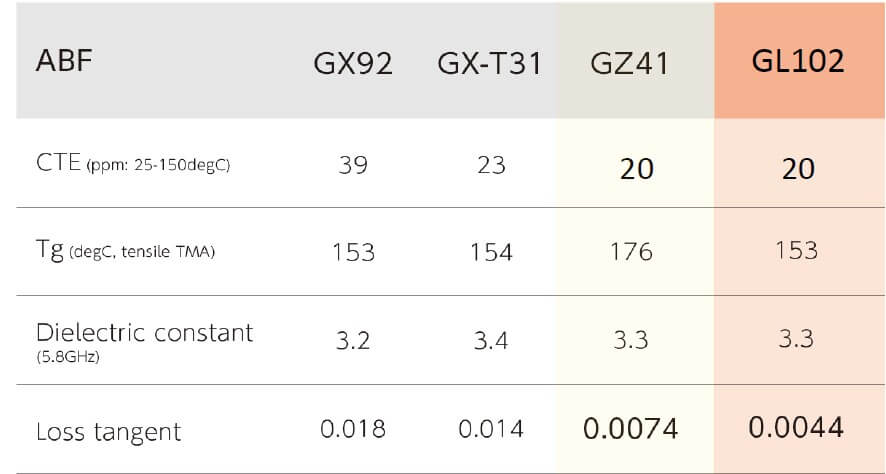
Task: Click the loss tangent value 0.018
Action: point(352,429)
